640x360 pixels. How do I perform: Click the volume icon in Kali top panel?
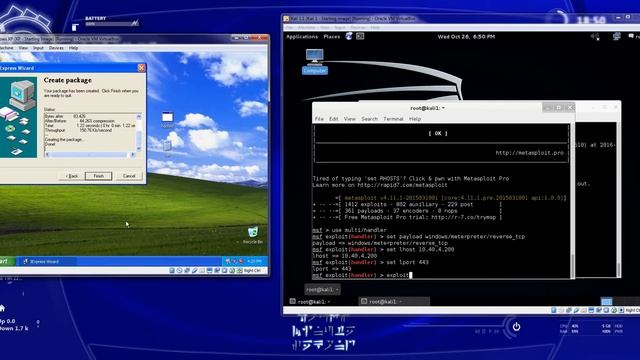click(x=595, y=37)
